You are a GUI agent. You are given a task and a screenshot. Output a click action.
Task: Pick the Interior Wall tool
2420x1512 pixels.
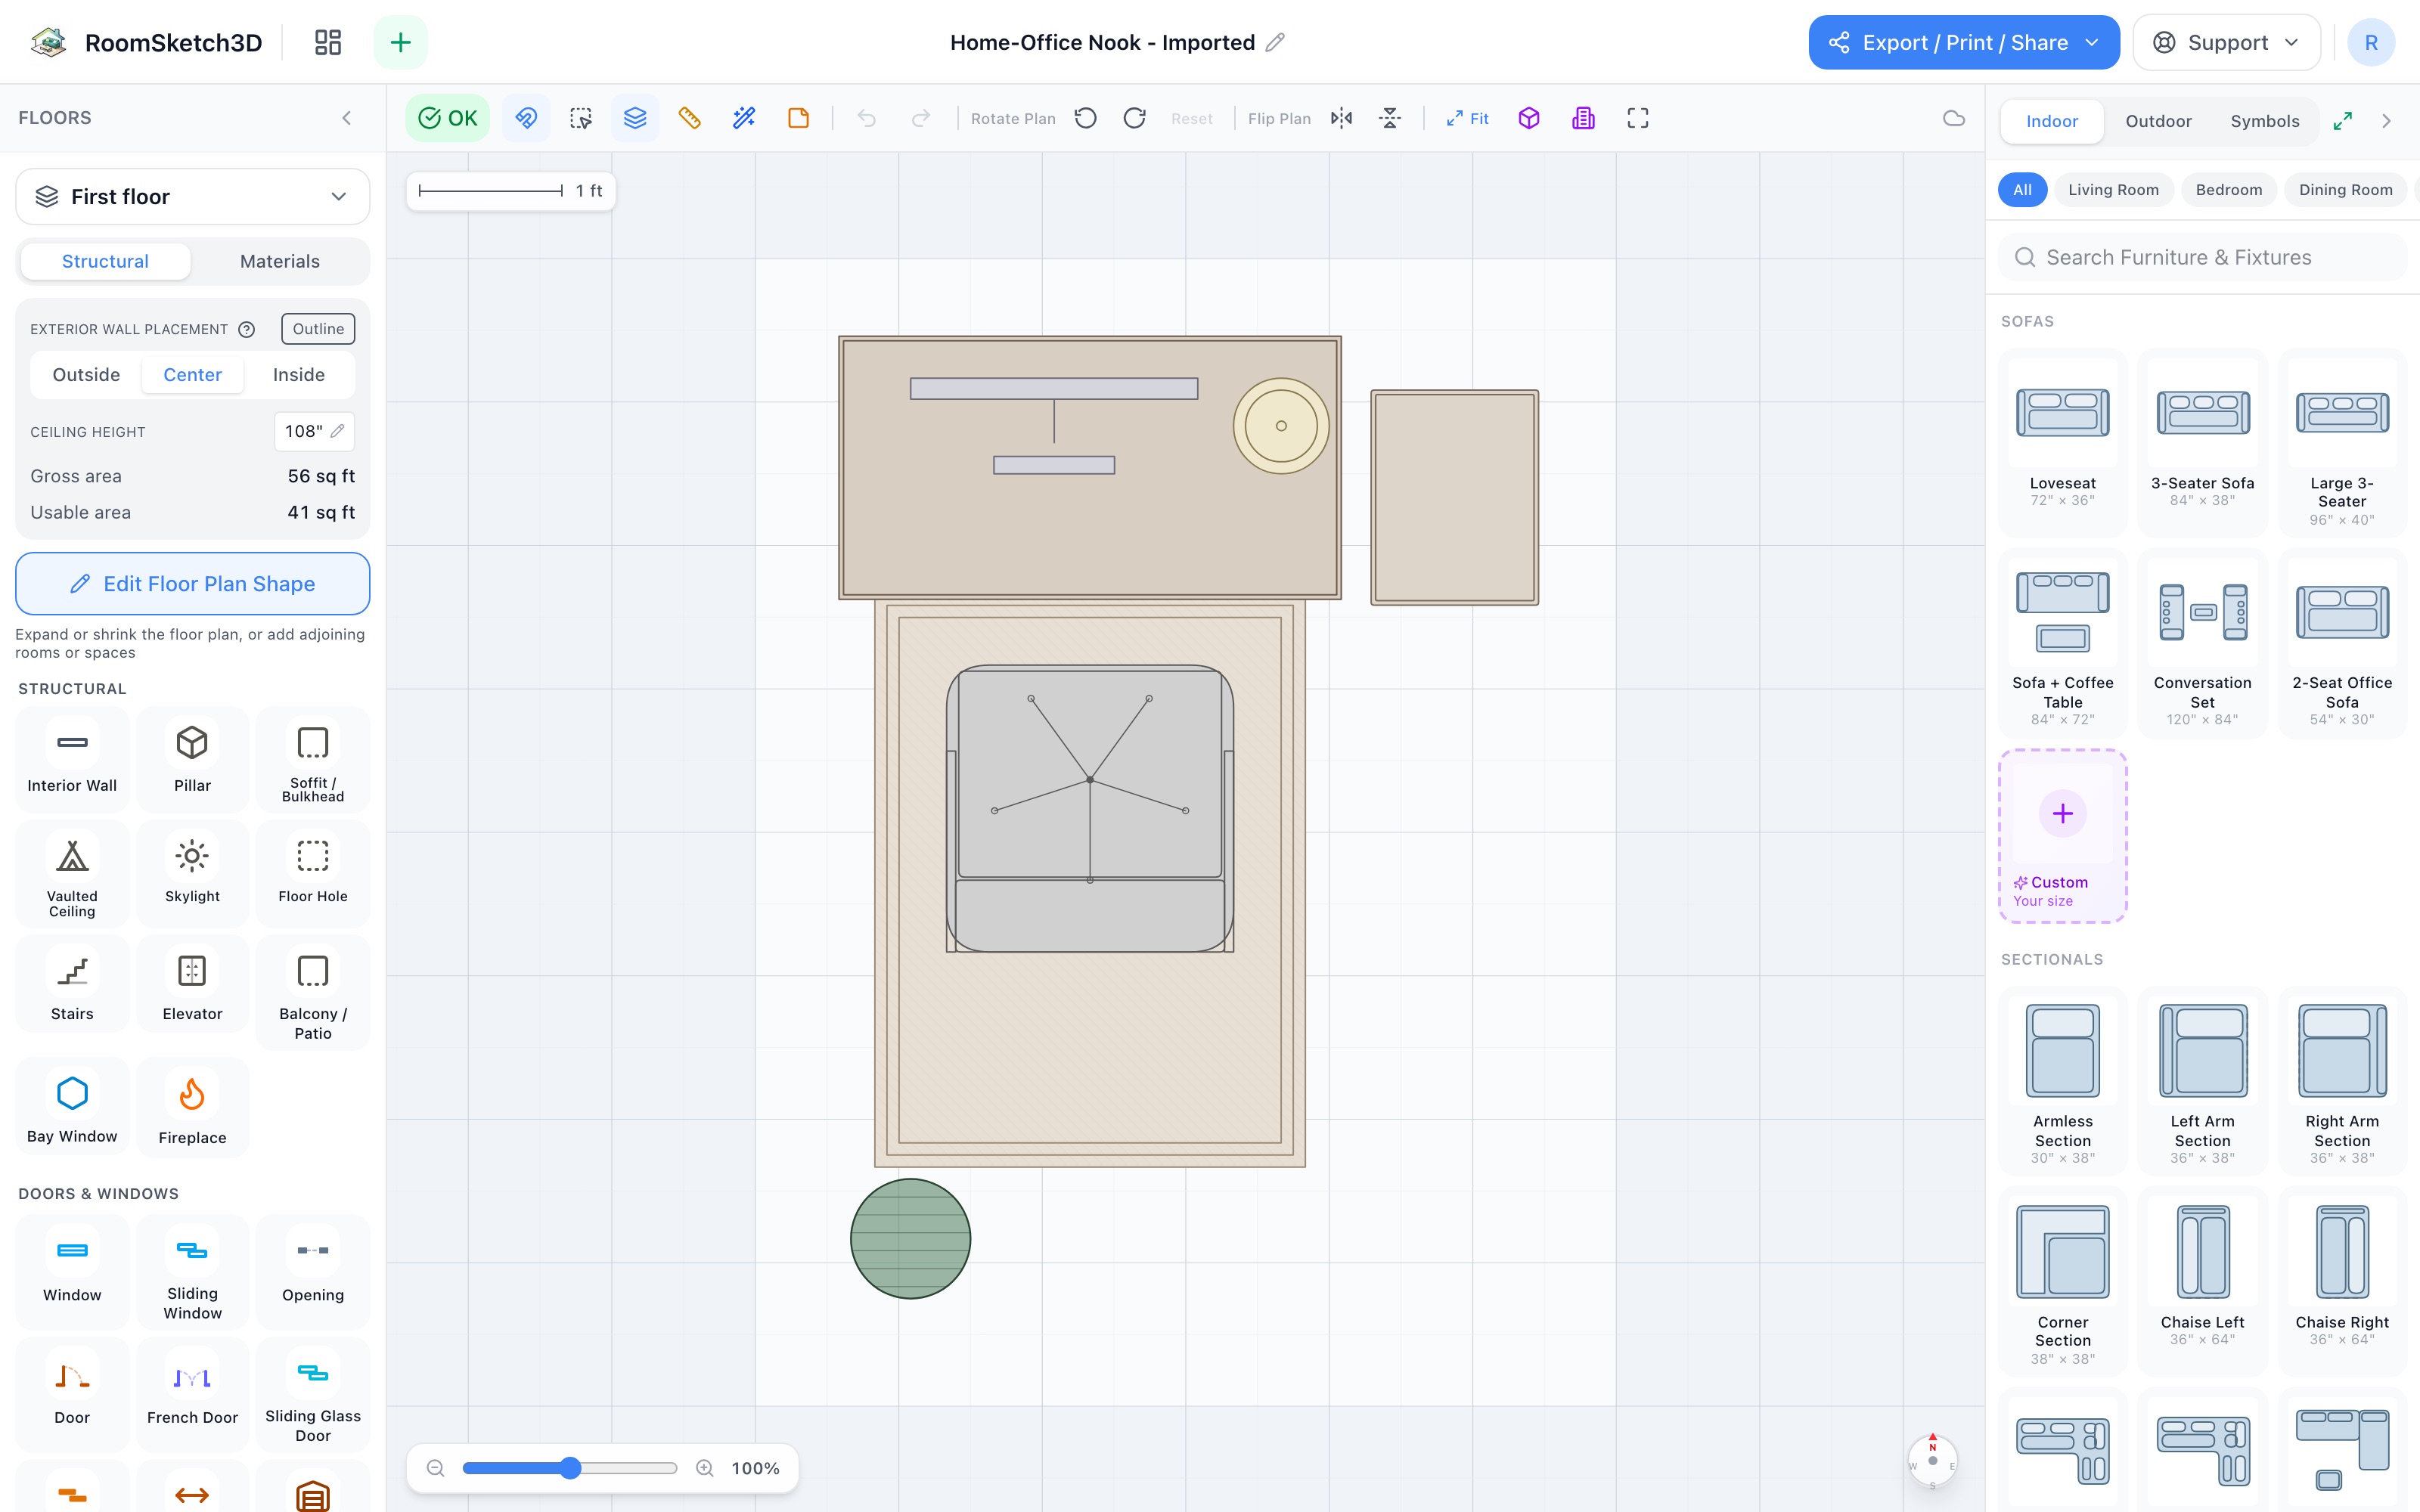(72, 760)
